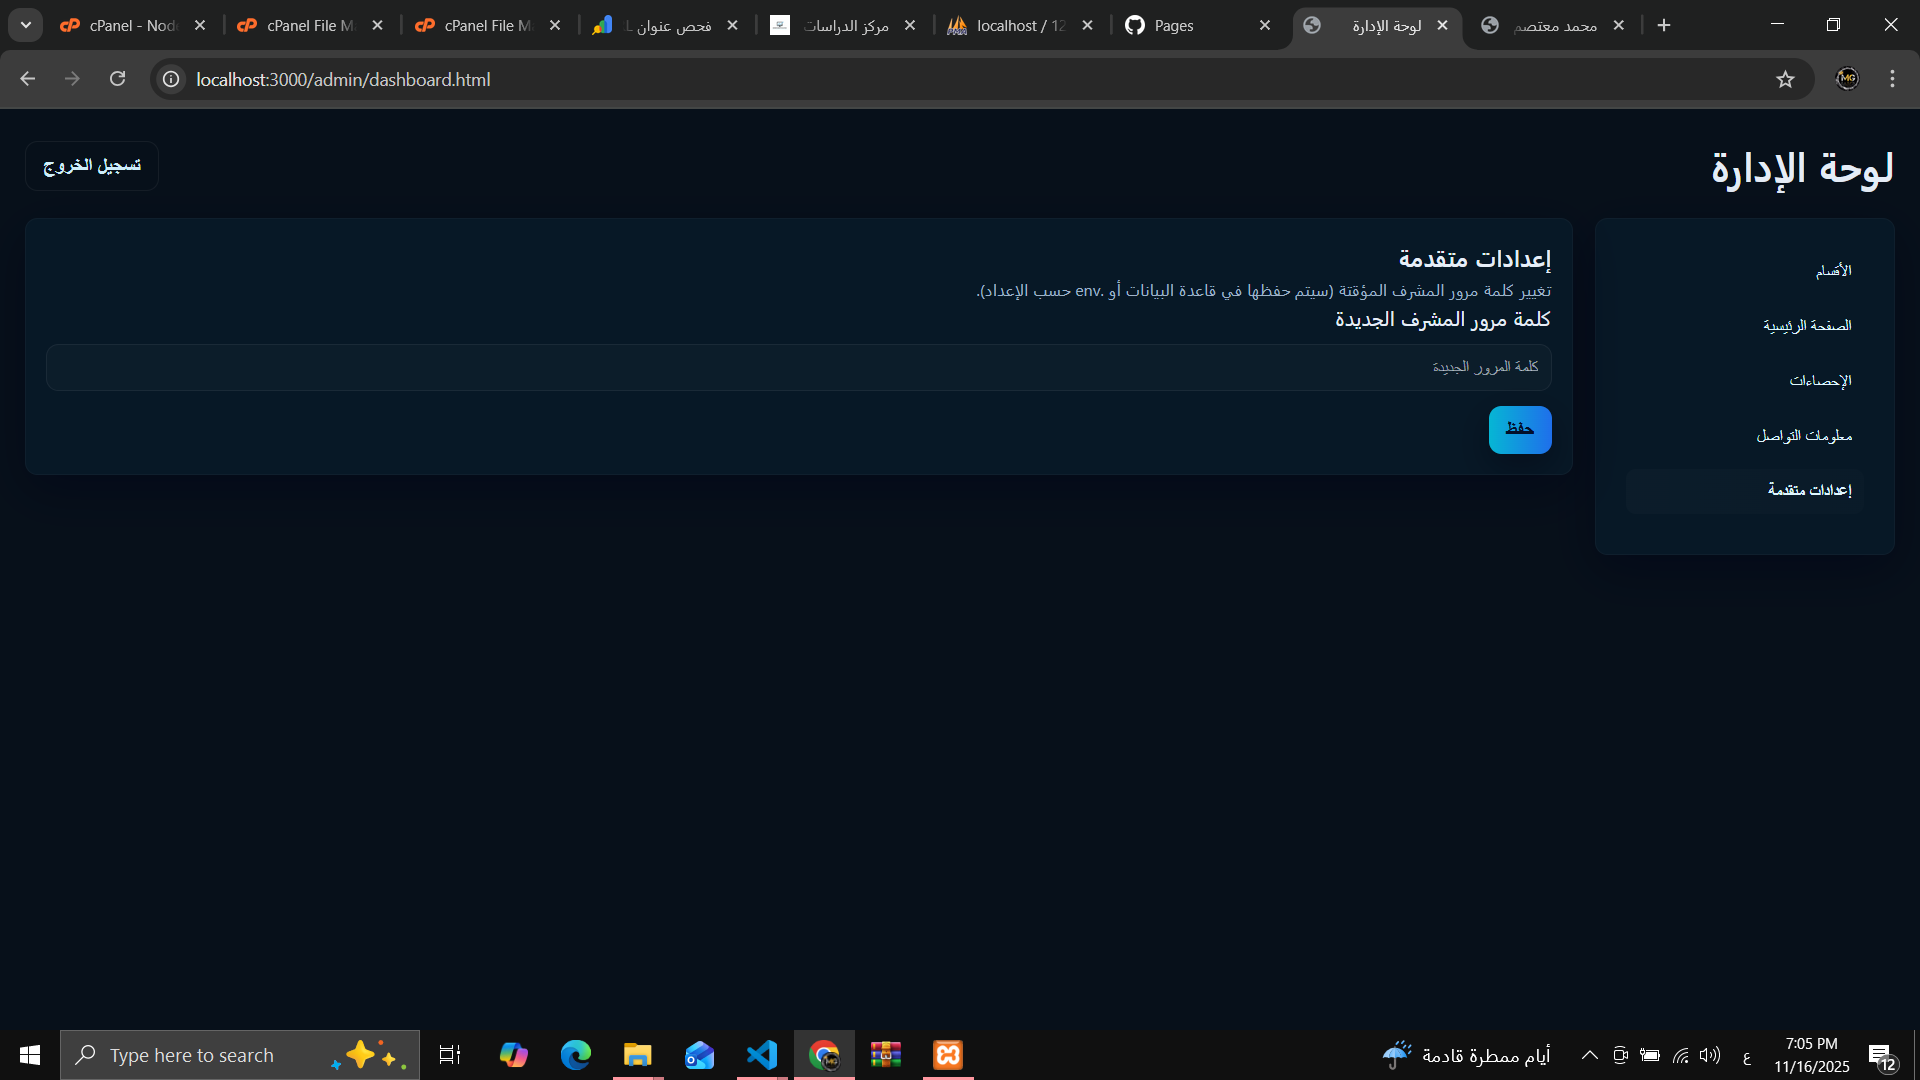Open Visual Studio Code from taskbar
This screenshot has width=1920, height=1080.
point(762,1055)
